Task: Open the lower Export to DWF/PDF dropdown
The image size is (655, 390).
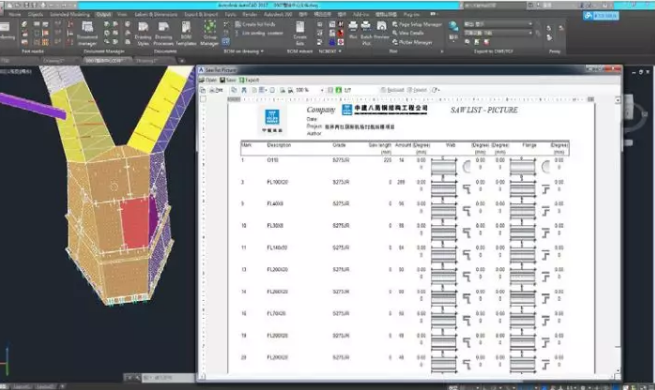Action: coord(498,33)
